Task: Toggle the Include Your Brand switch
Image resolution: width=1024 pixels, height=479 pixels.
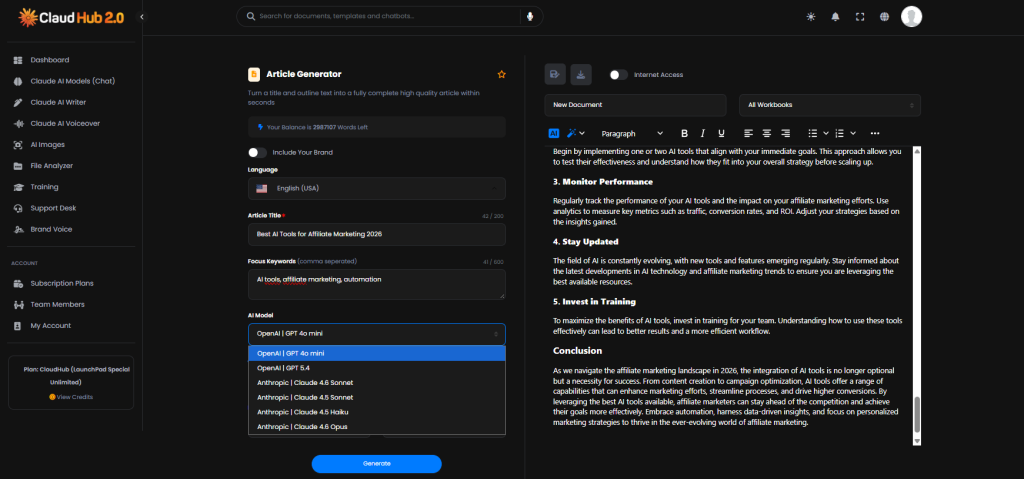Action: click(257, 152)
